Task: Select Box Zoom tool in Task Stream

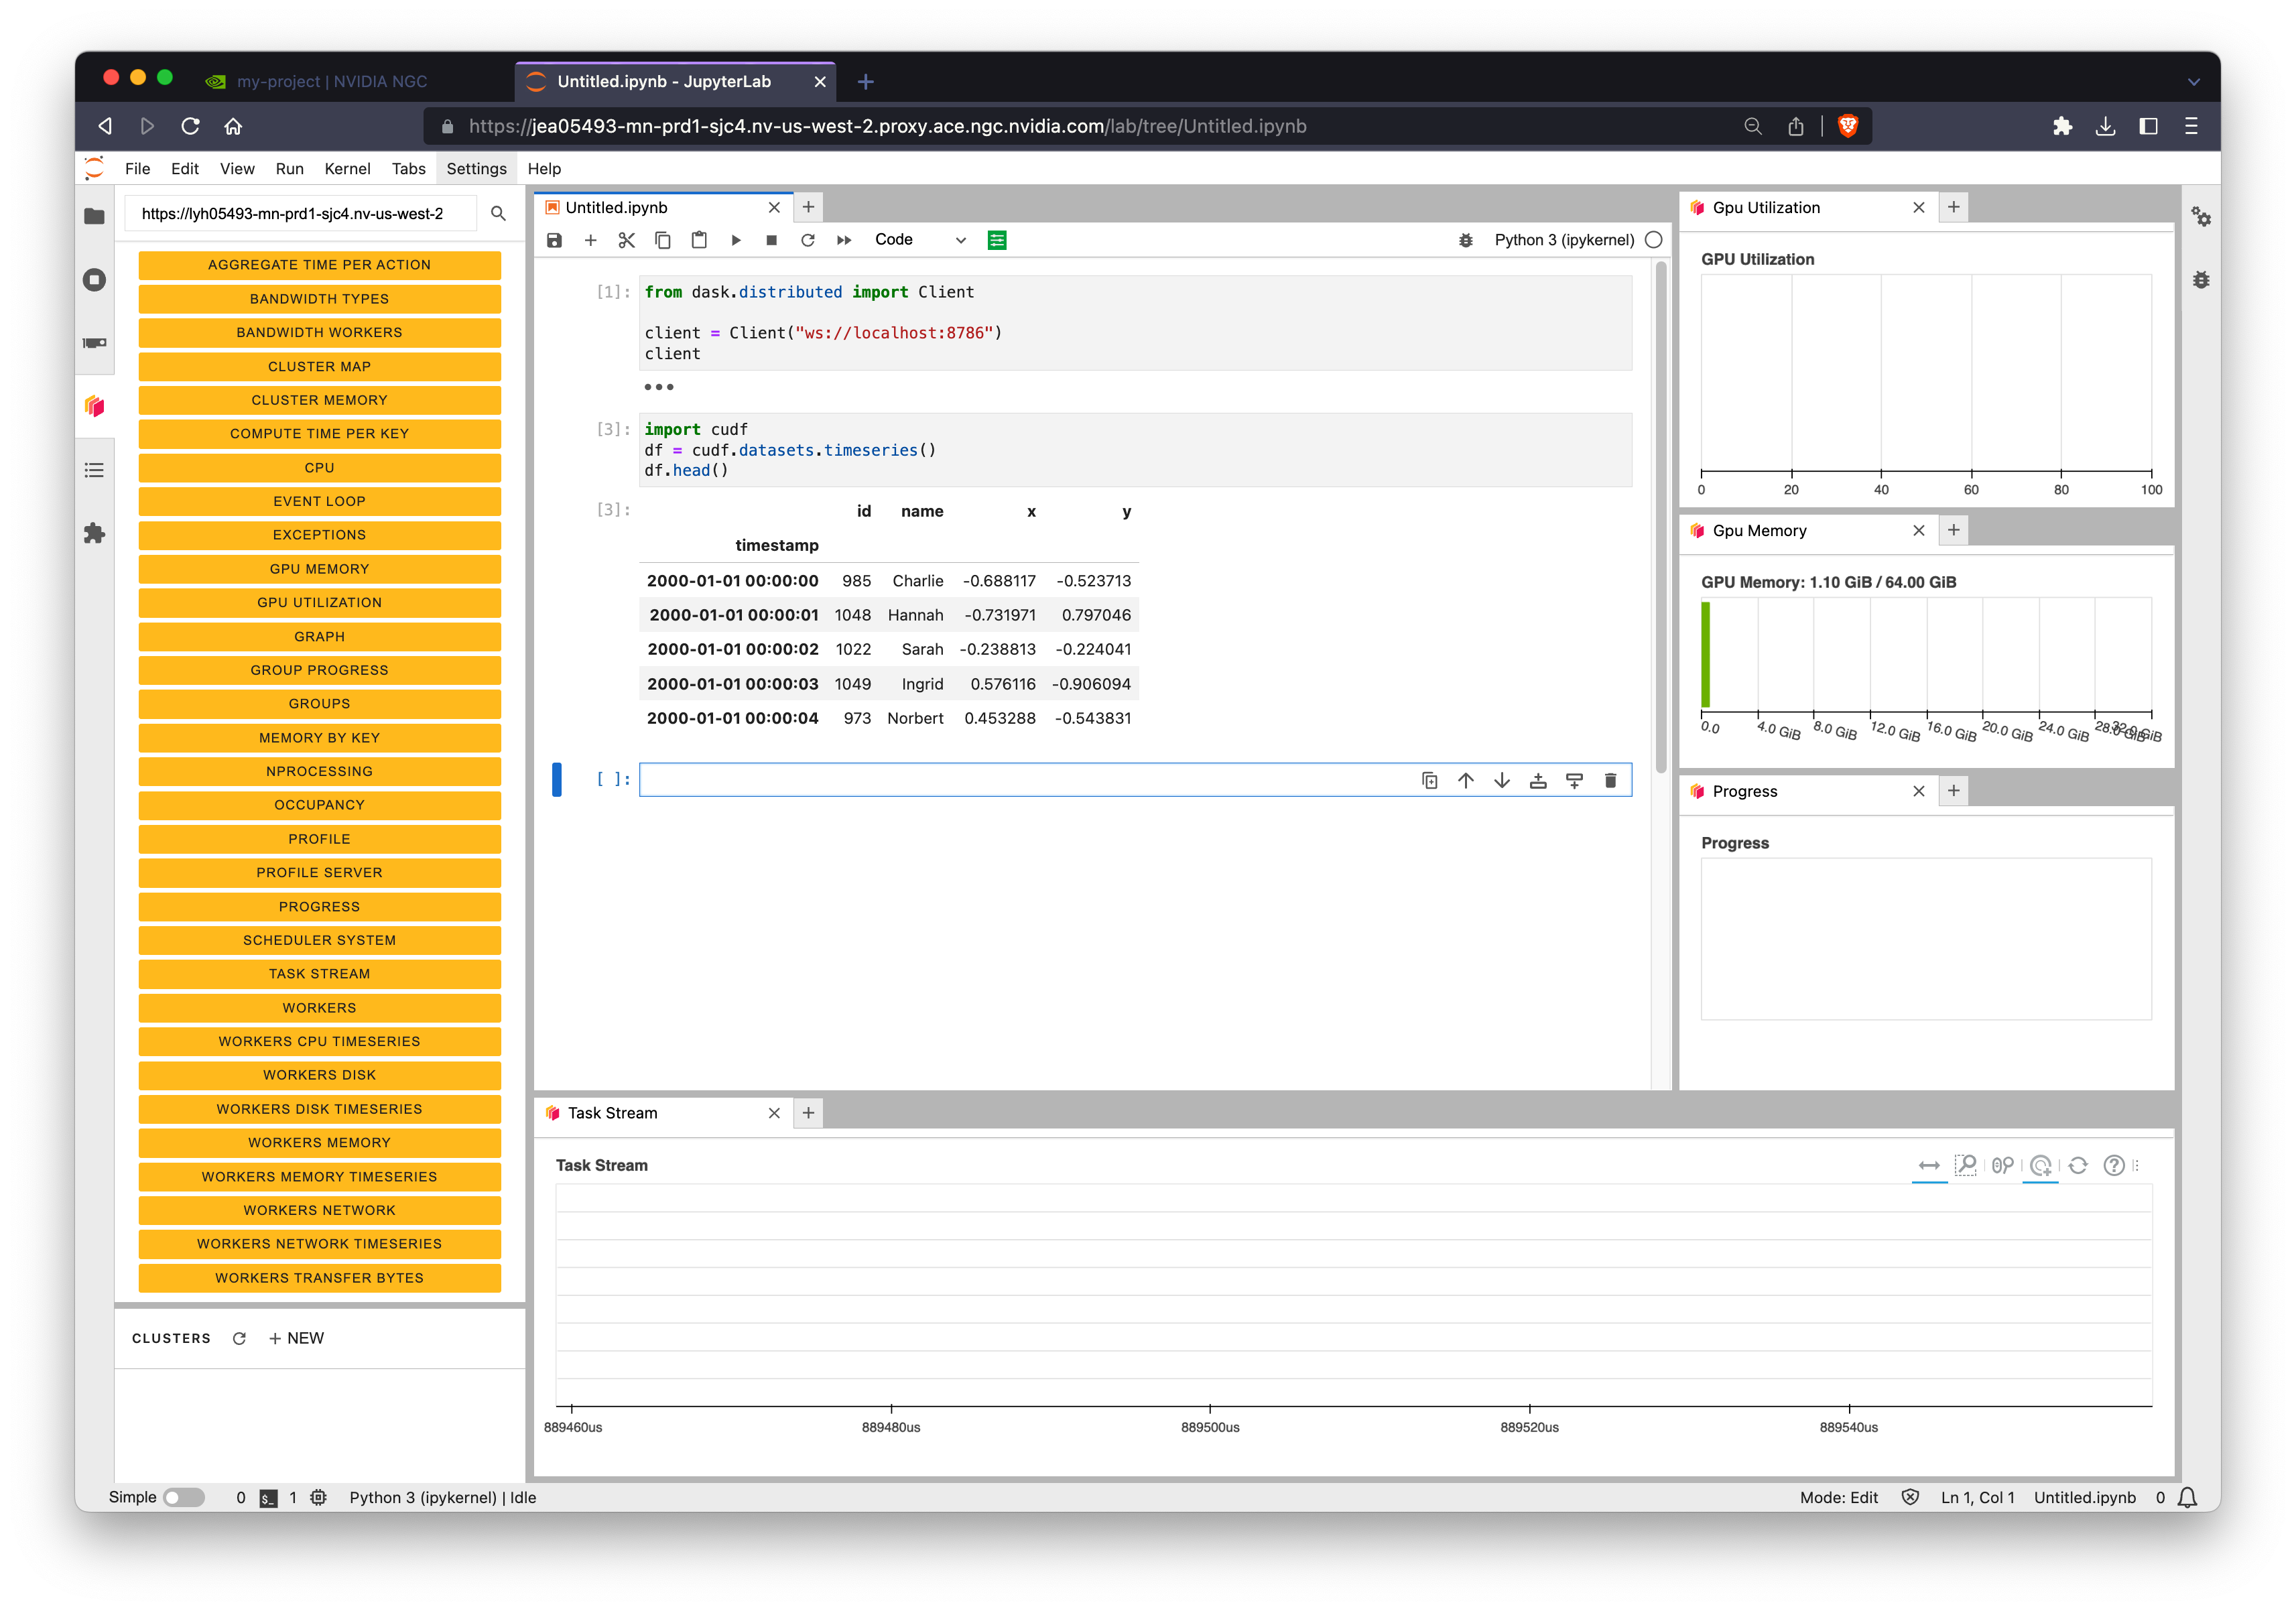Action: point(1966,1166)
